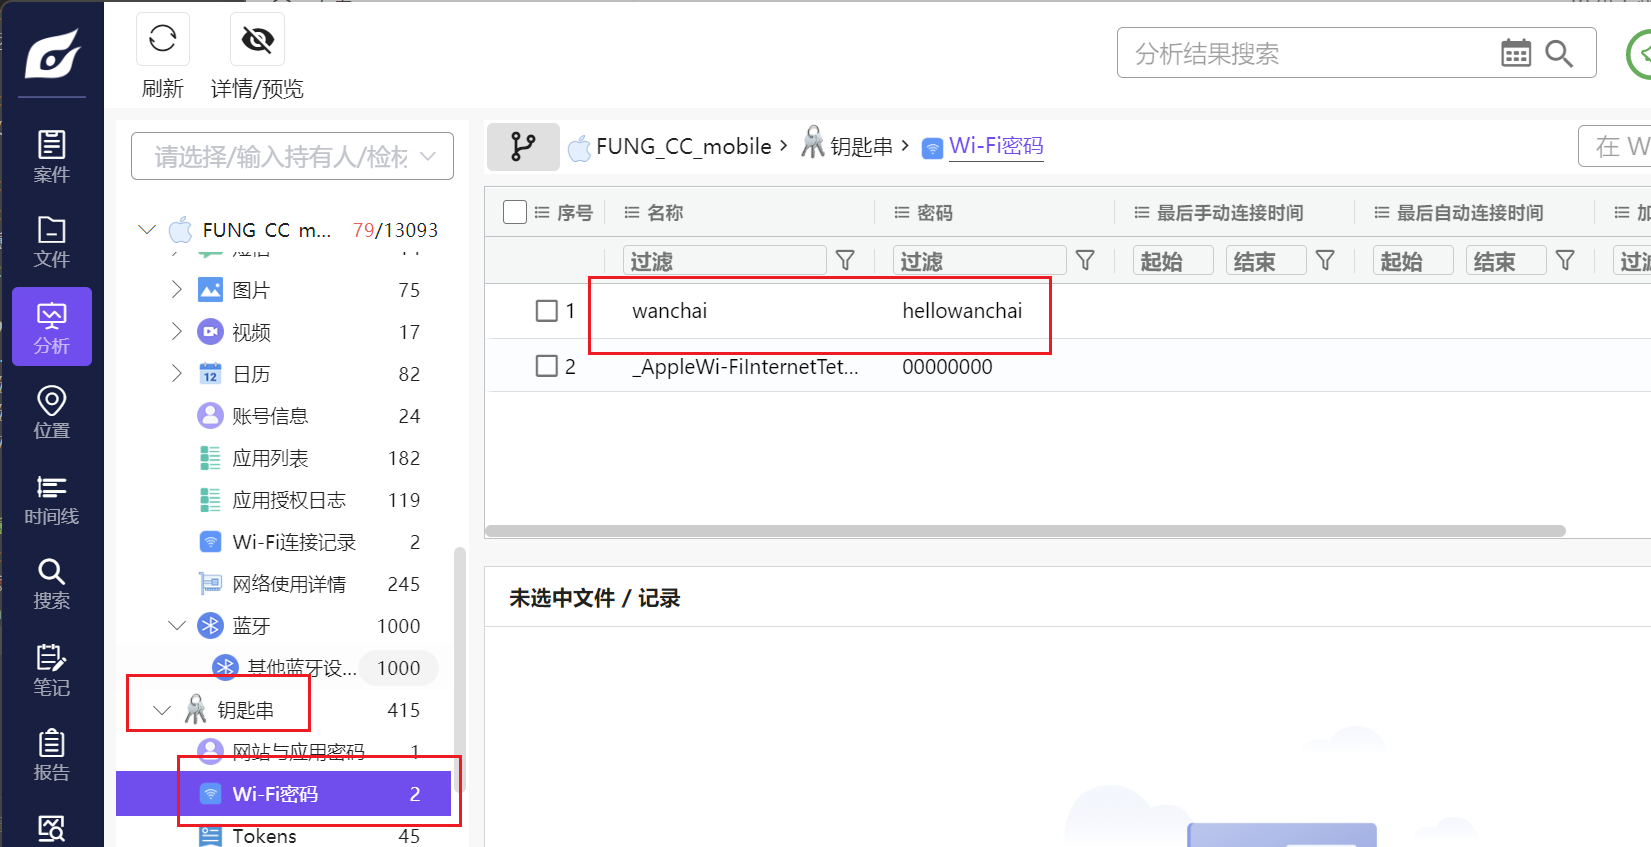The width and height of the screenshot is (1651, 847).
Task: Click the magnifier icon in search box
Action: (x=1558, y=53)
